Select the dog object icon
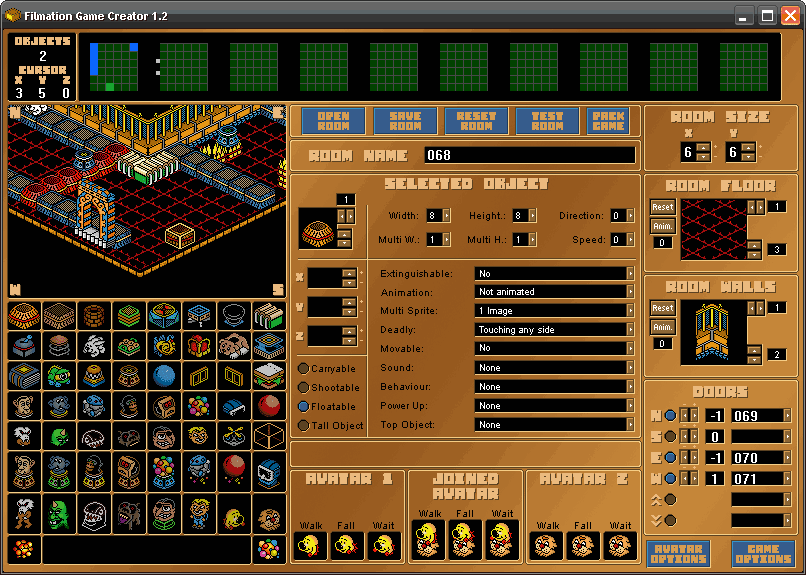Image resolution: width=806 pixels, height=575 pixels. click(234, 345)
